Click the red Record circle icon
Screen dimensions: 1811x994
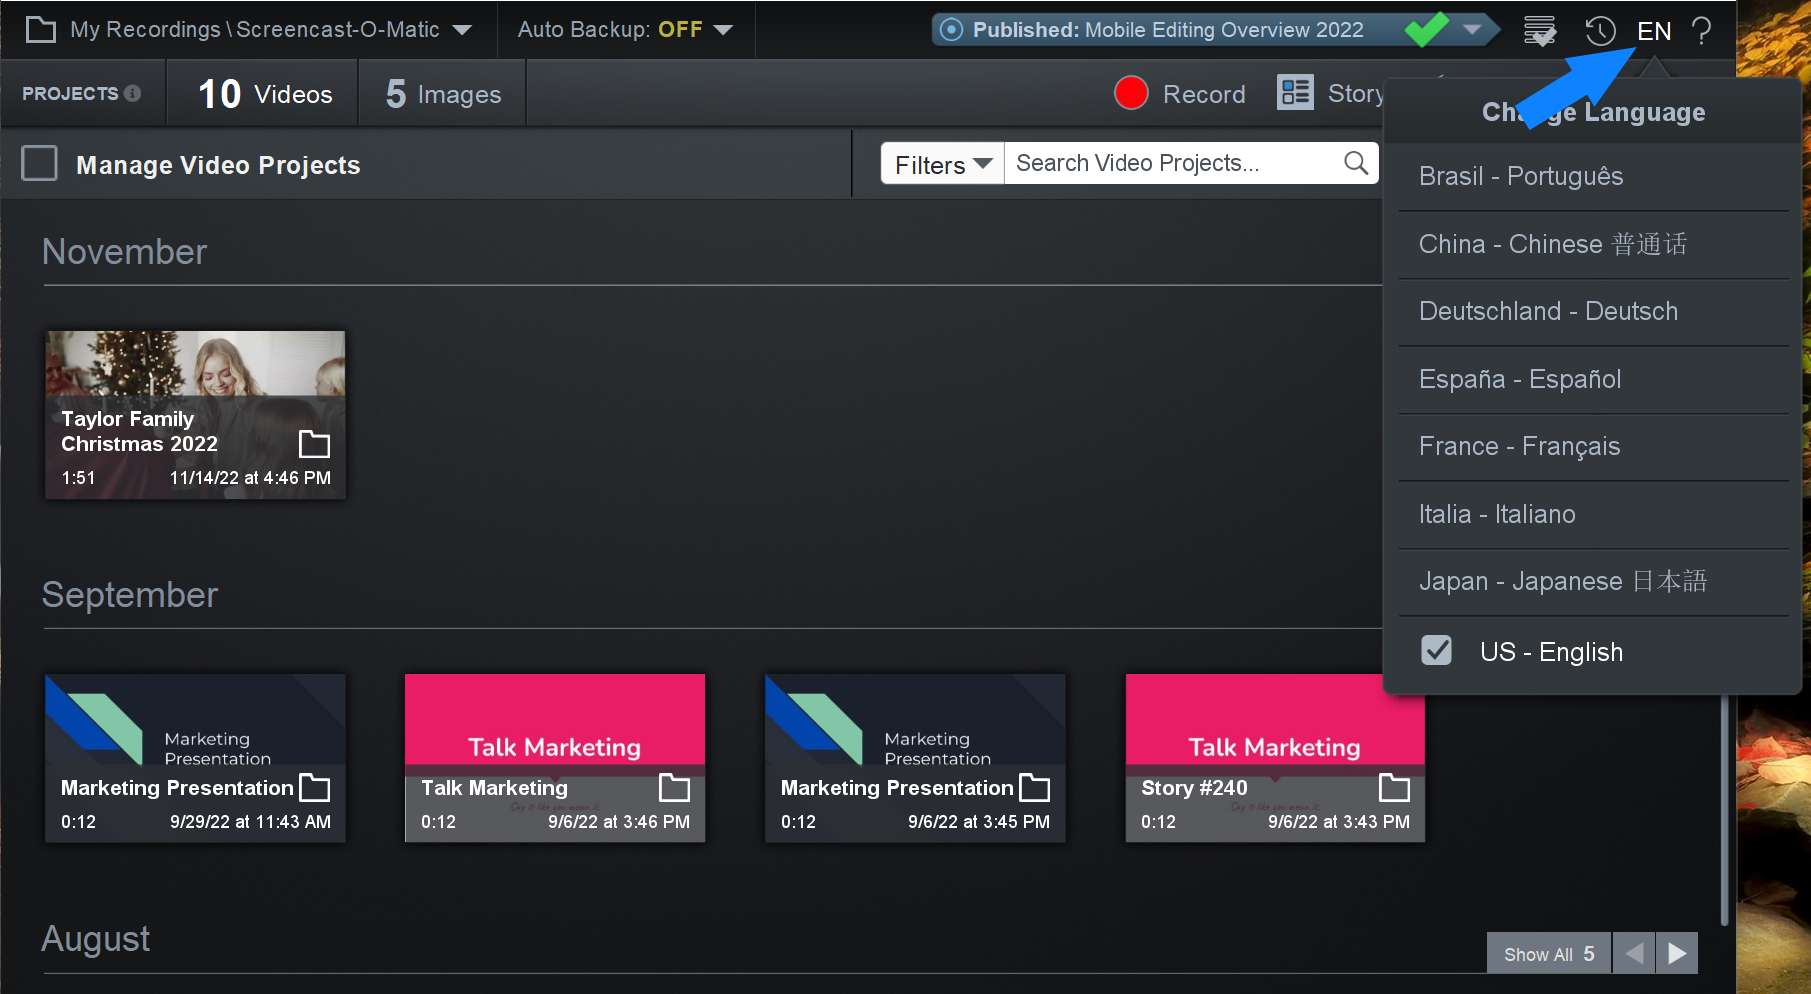(x=1131, y=93)
